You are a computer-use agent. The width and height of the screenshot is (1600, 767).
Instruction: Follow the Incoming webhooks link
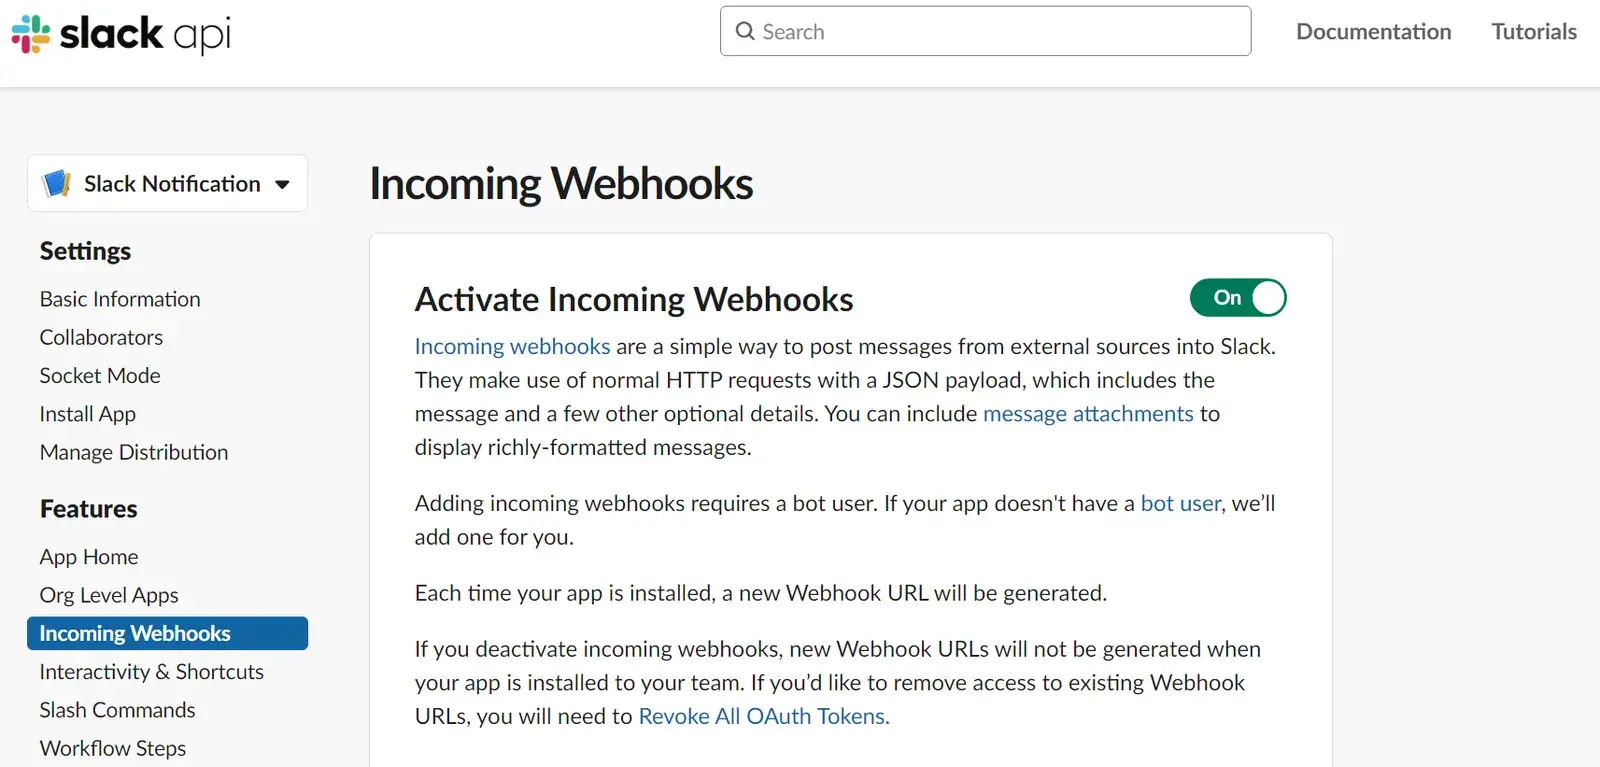pos(512,346)
